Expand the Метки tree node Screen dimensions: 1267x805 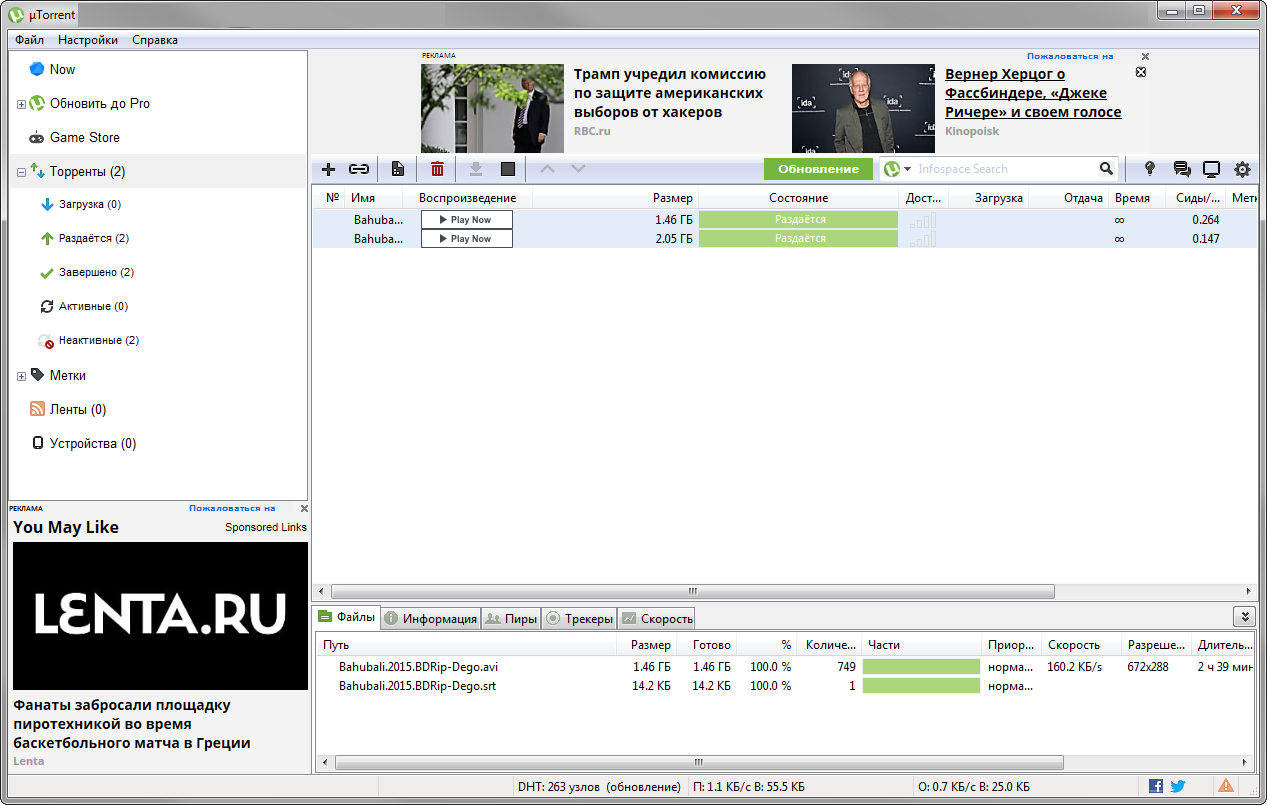point(21,376)
